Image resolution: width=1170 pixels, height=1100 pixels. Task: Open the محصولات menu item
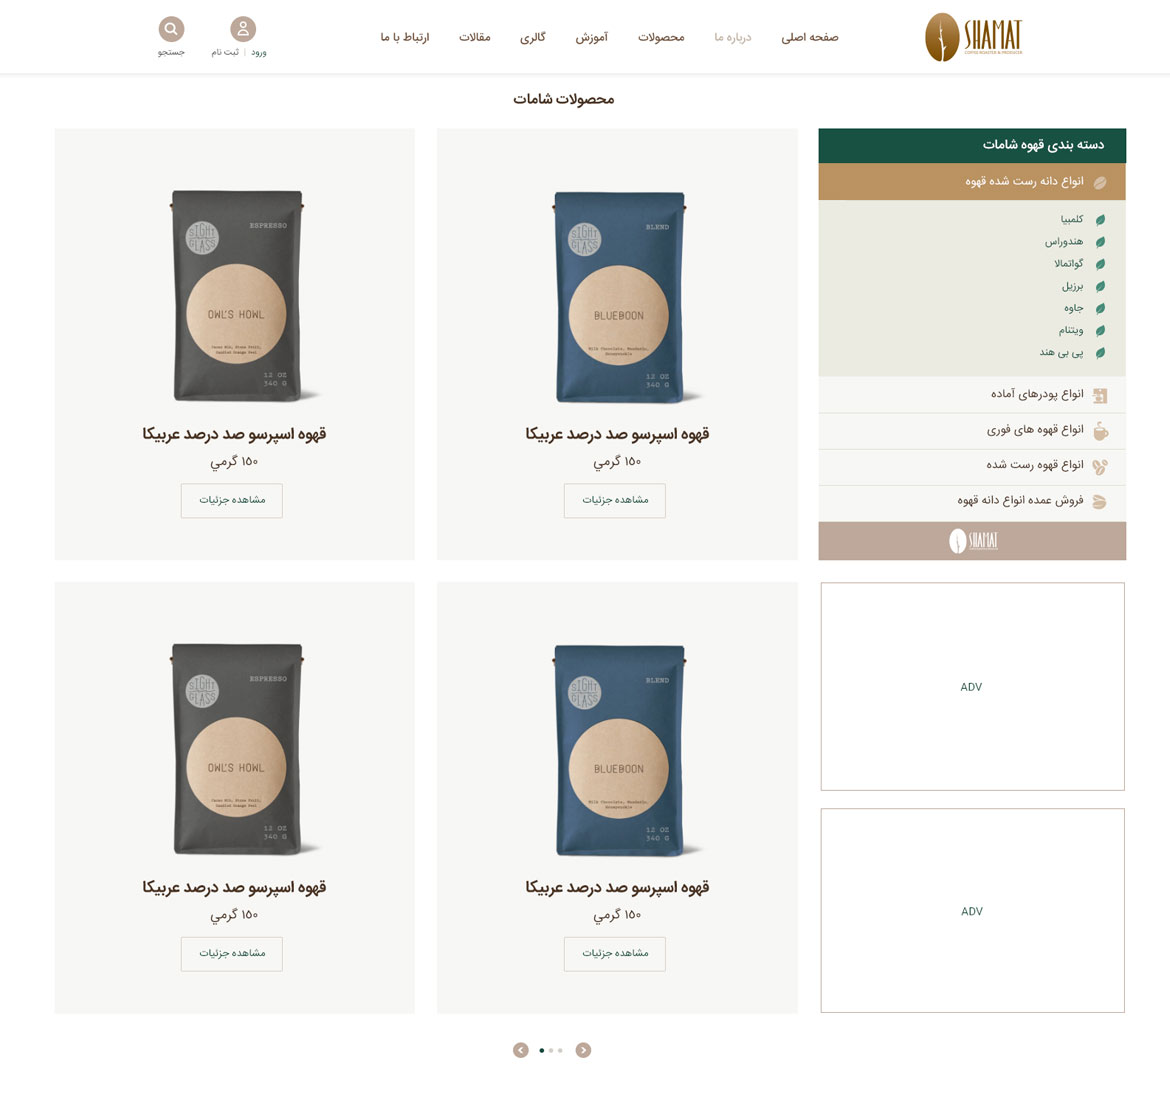click(x=661, y=37)
